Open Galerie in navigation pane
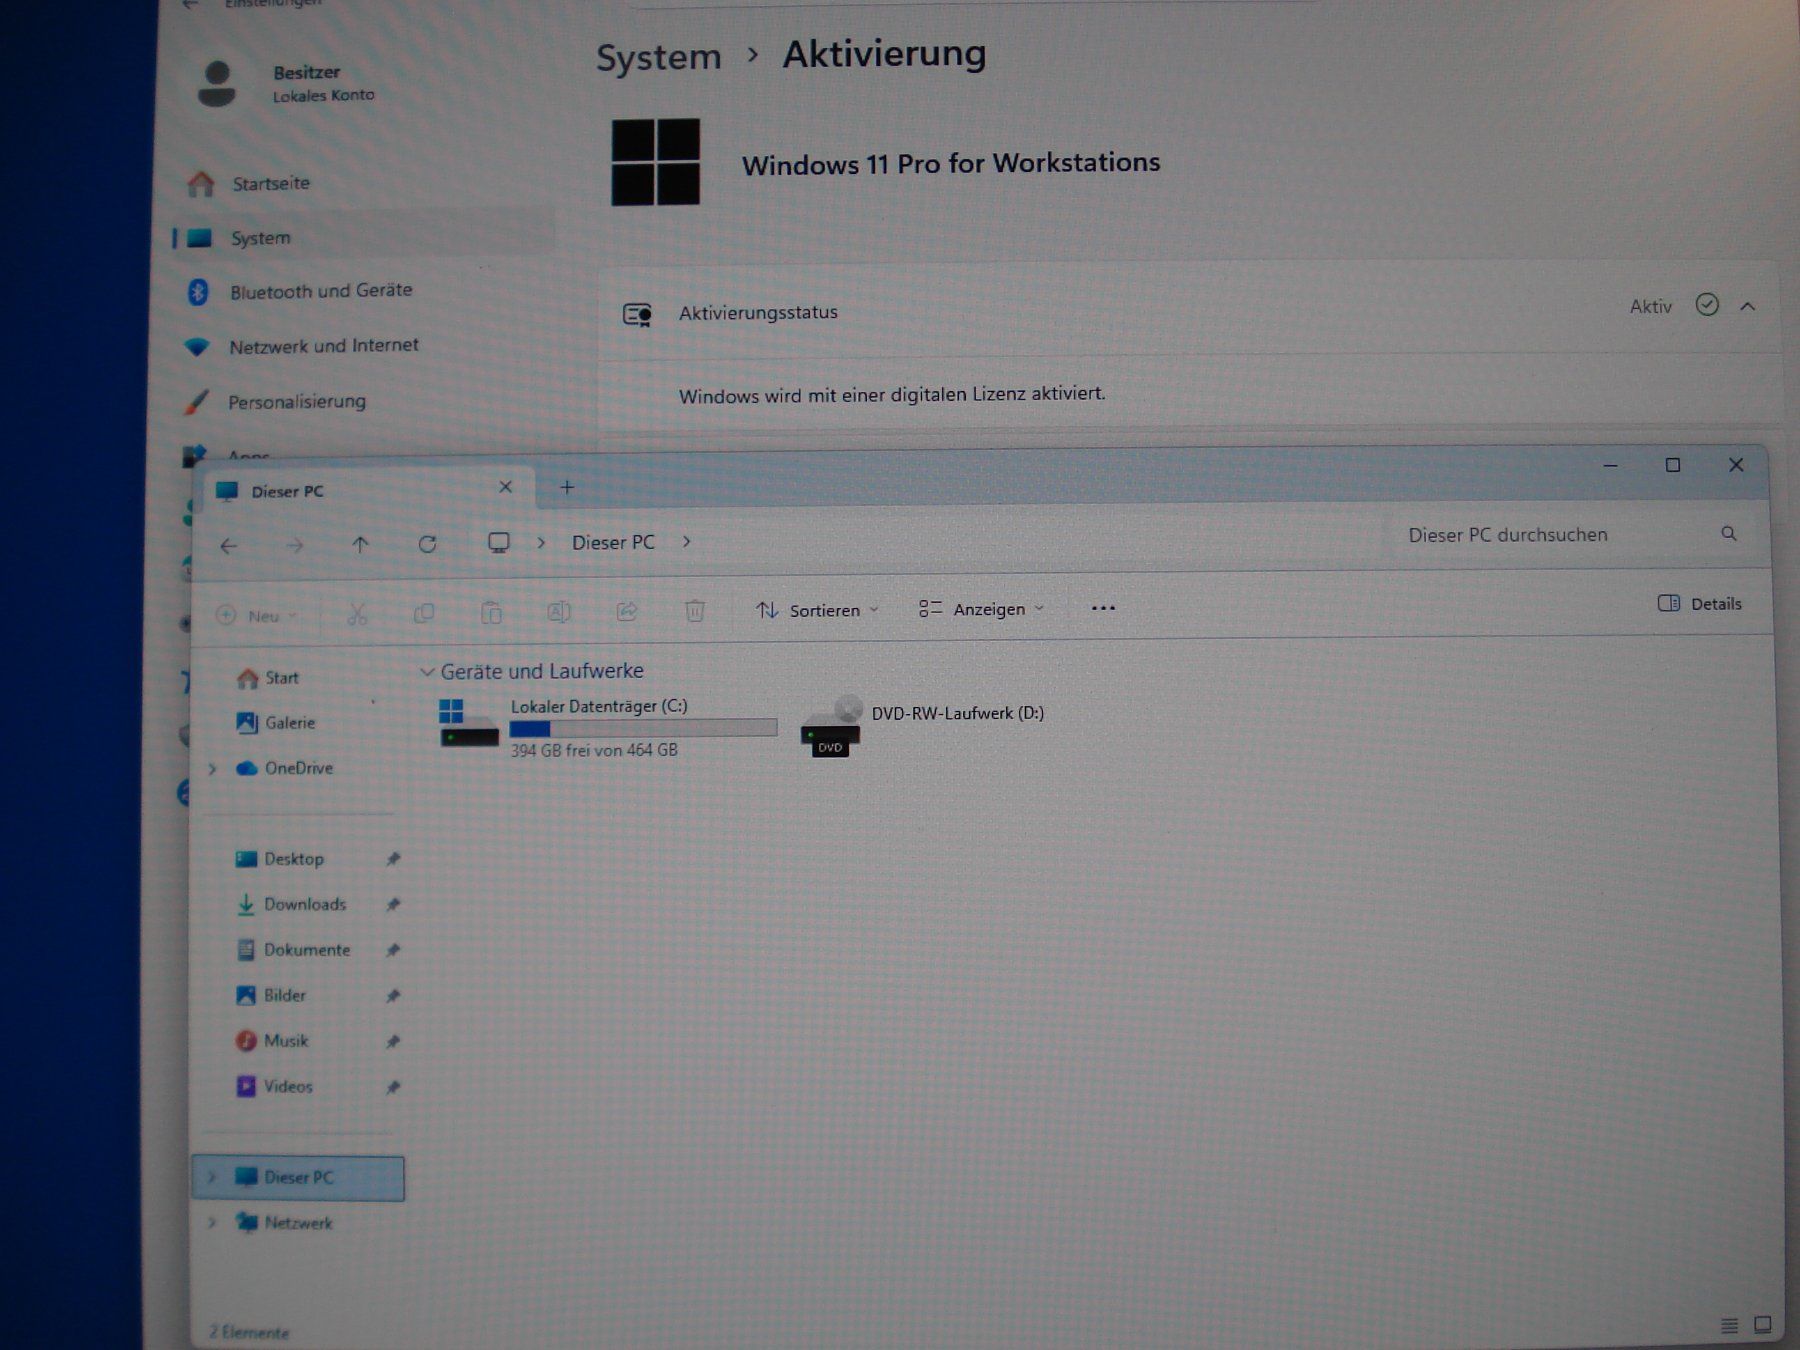 [x=276, y=723]
